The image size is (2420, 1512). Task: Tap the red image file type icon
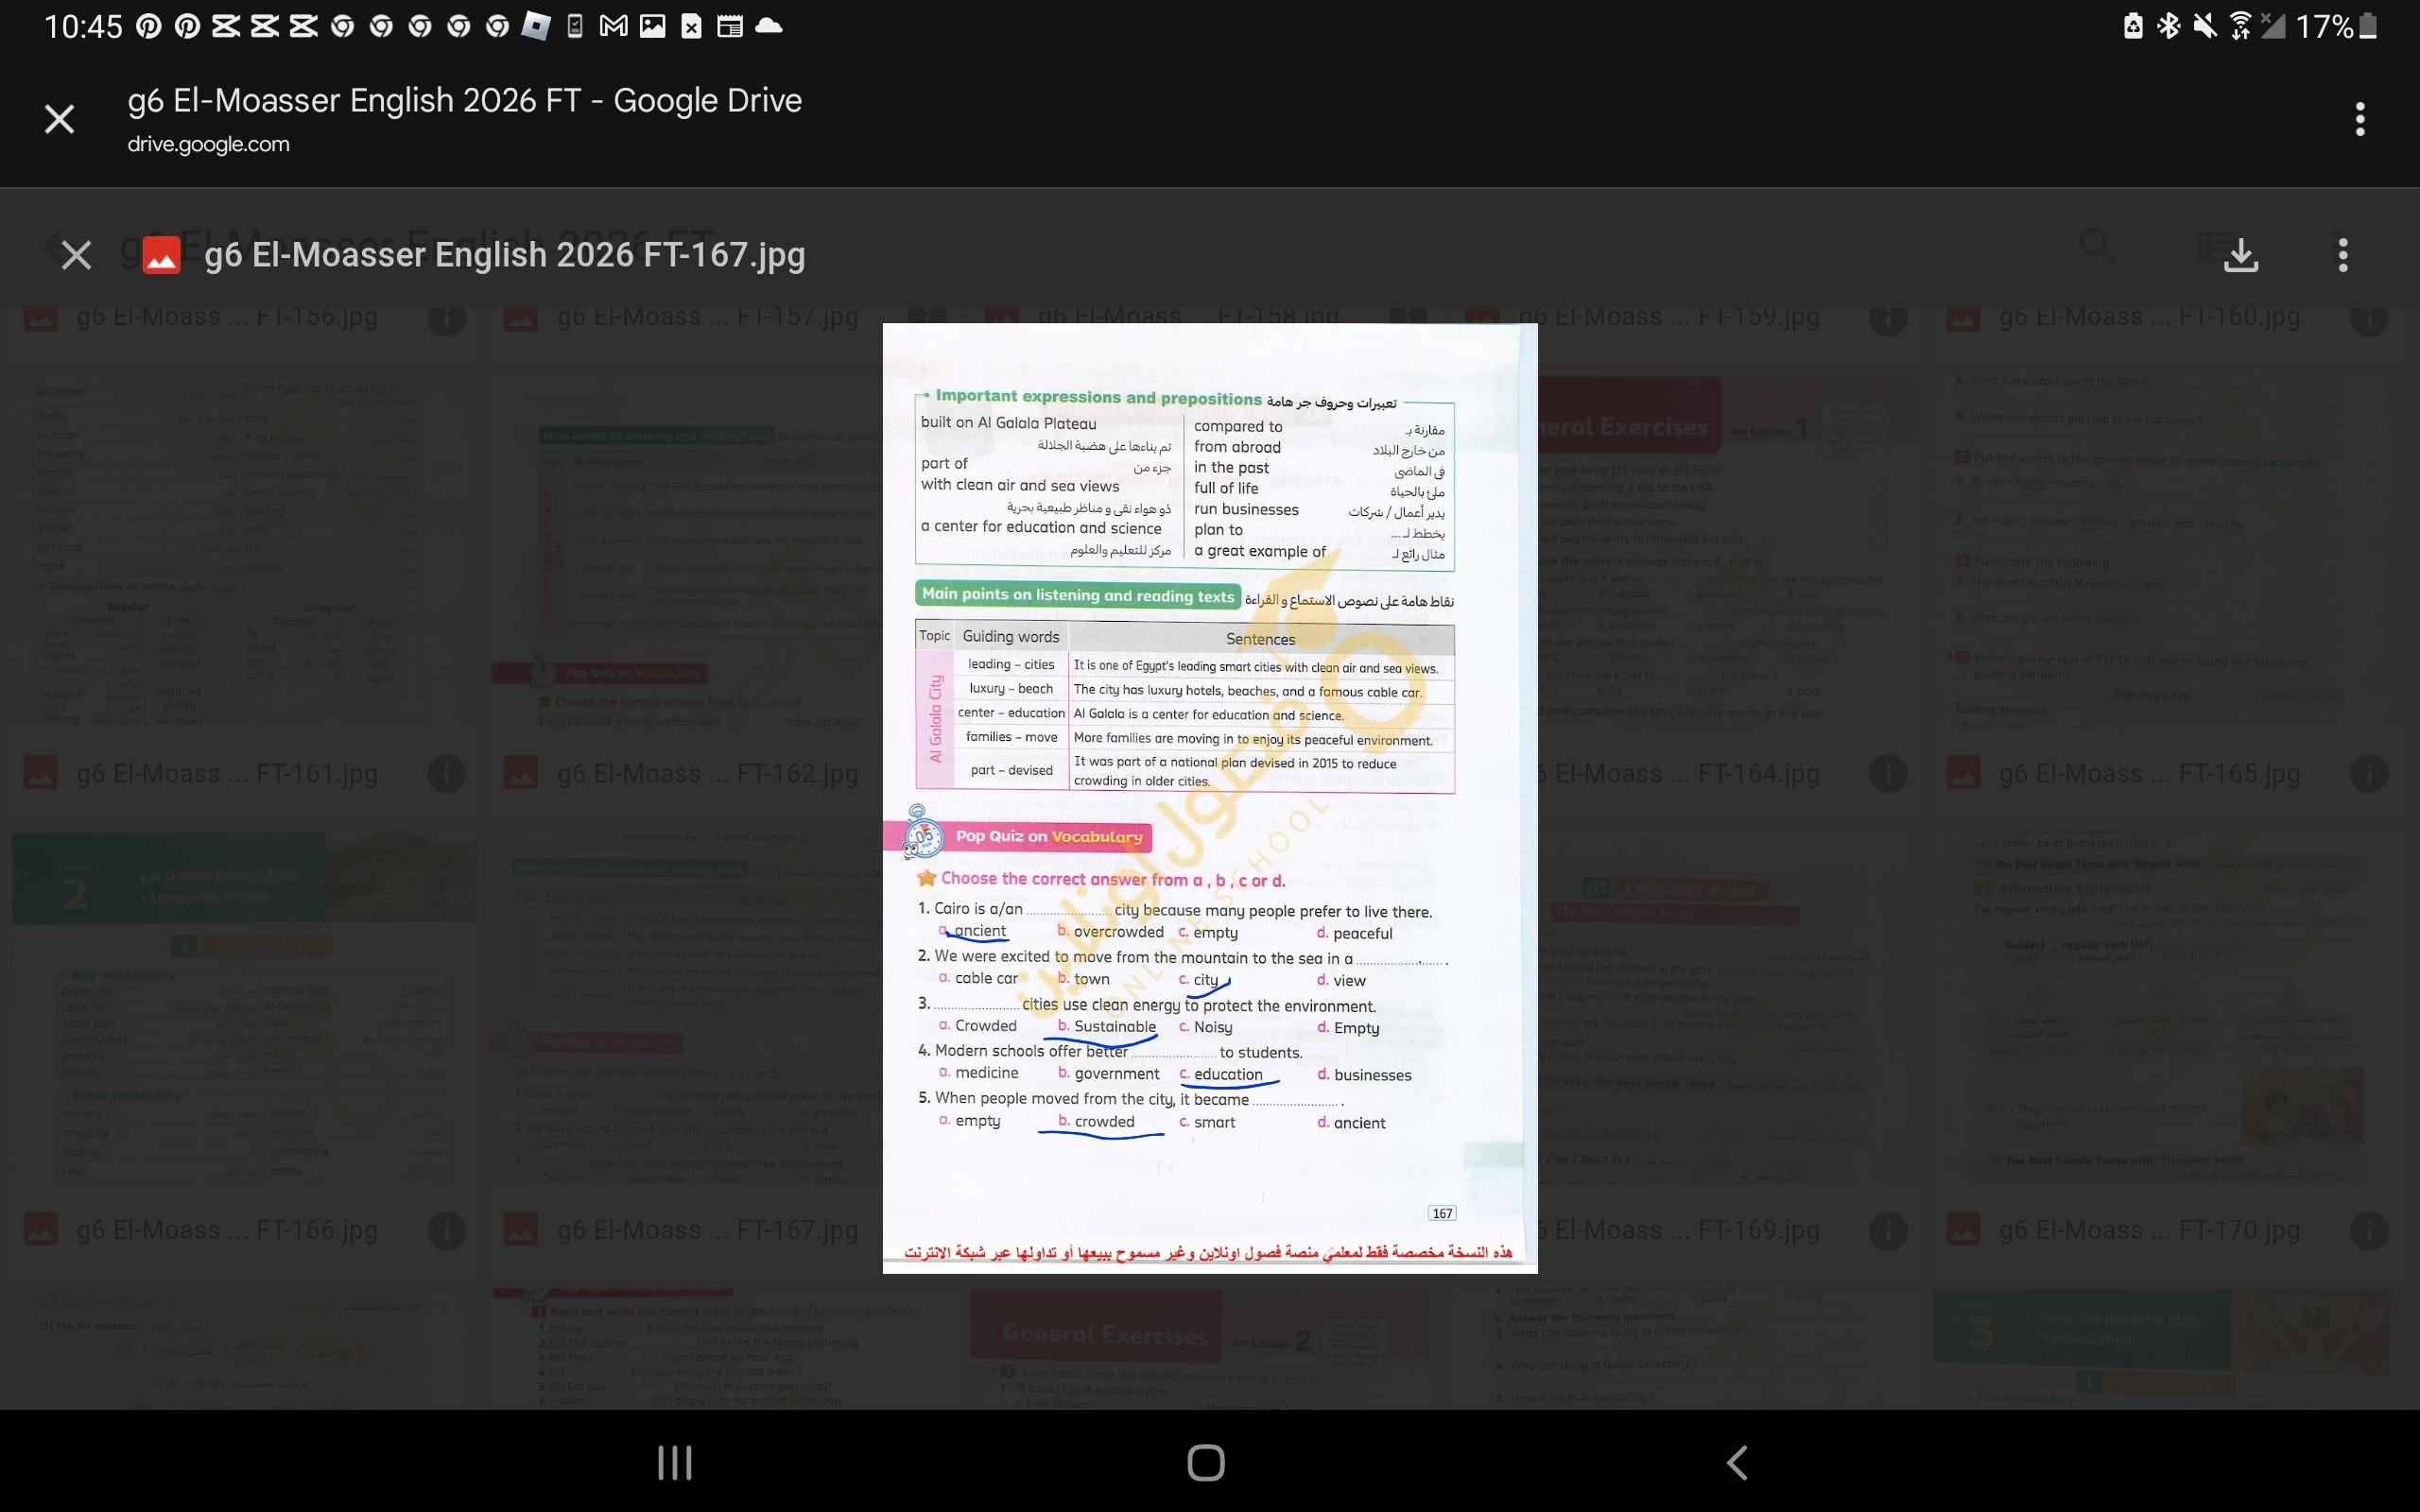click(x=161, y=256)
